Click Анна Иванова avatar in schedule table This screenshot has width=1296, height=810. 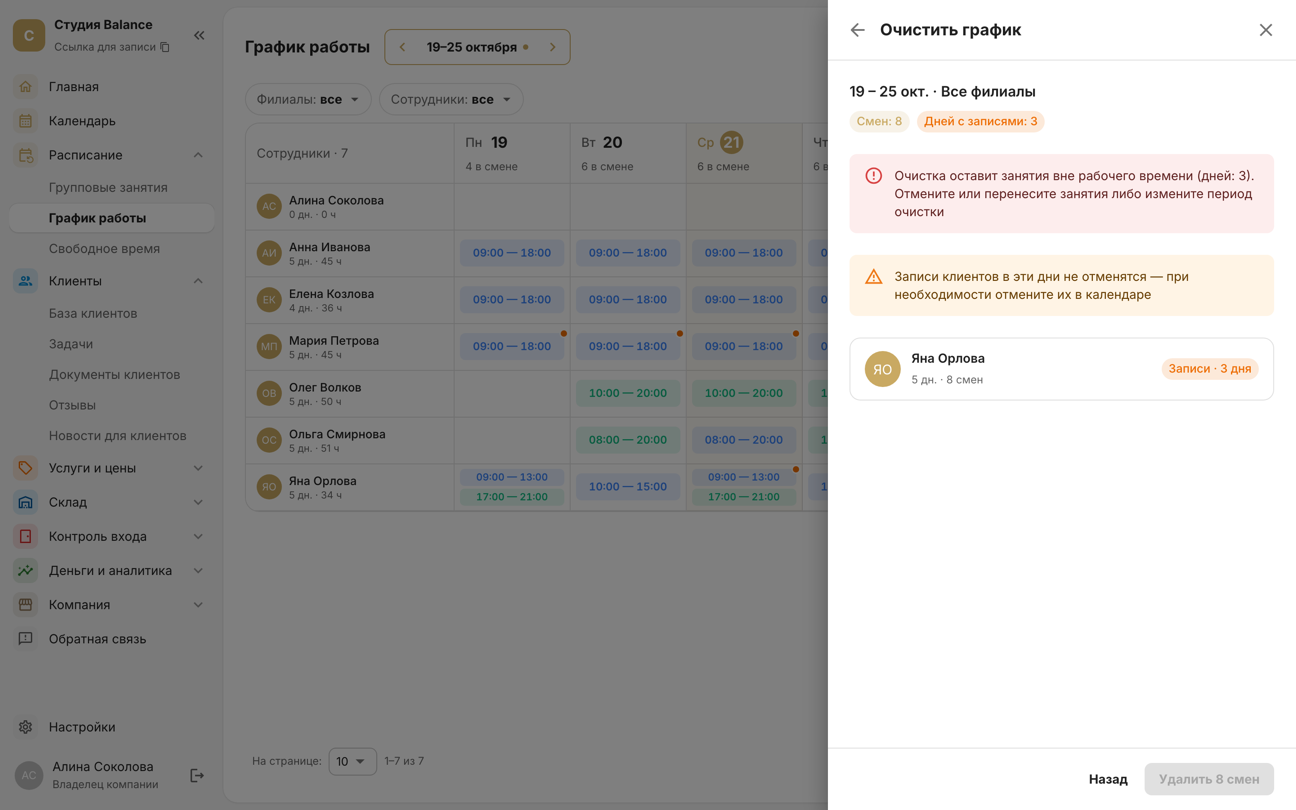269,253
